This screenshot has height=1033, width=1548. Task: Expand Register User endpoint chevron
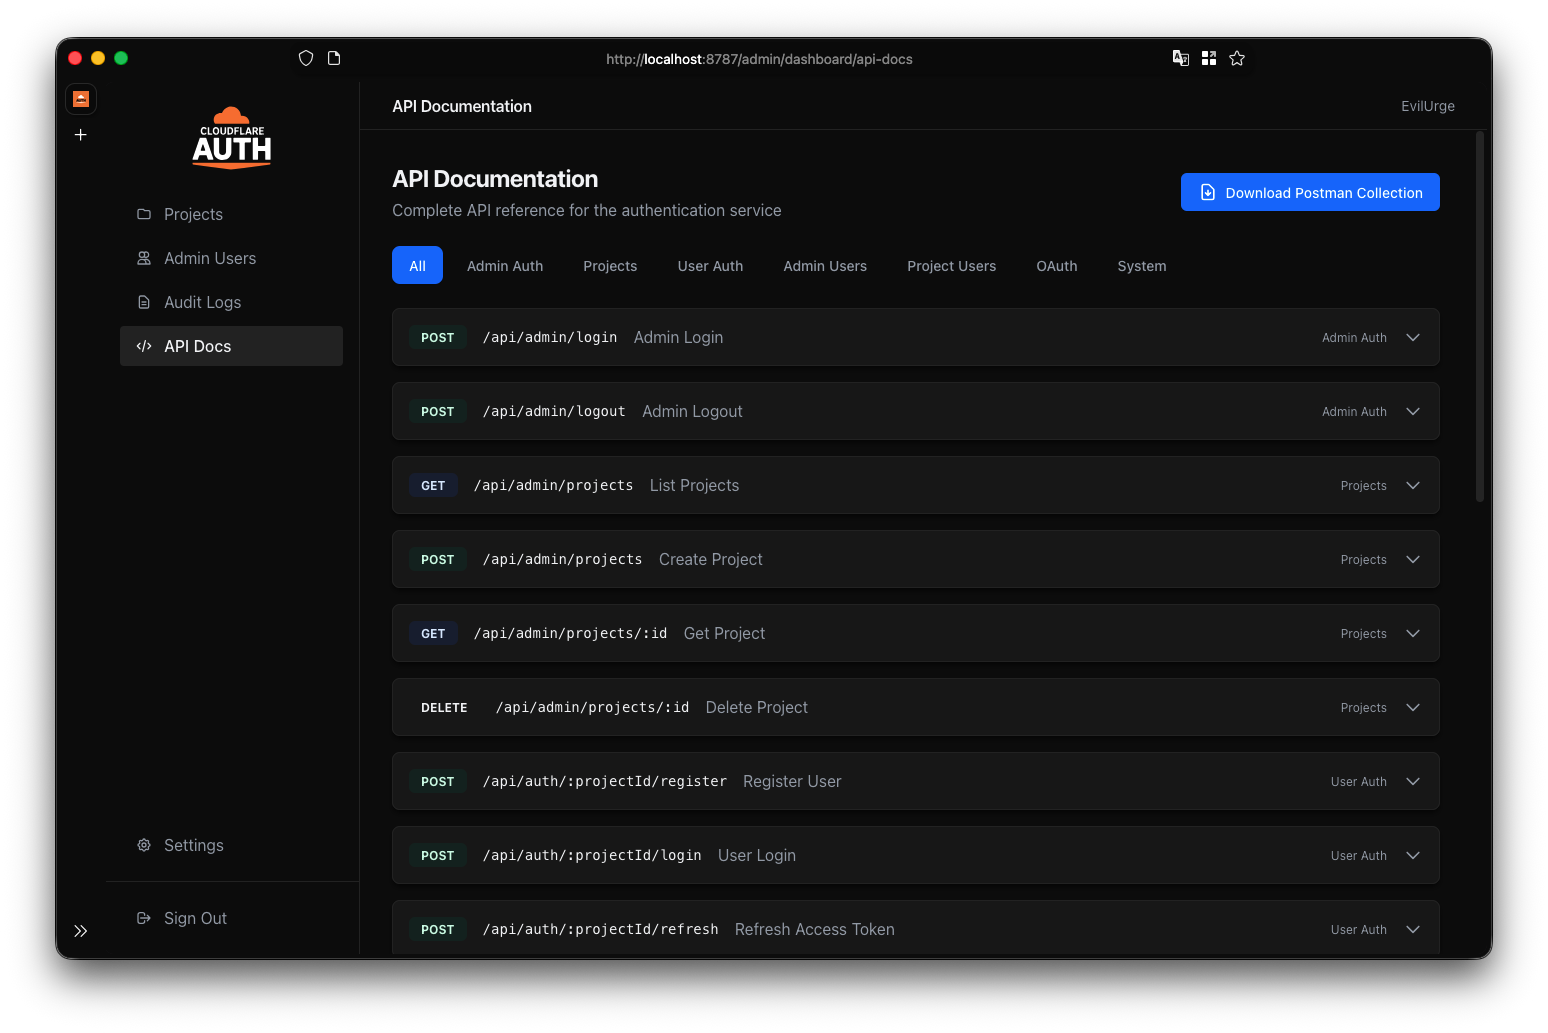click(1413, 781)
